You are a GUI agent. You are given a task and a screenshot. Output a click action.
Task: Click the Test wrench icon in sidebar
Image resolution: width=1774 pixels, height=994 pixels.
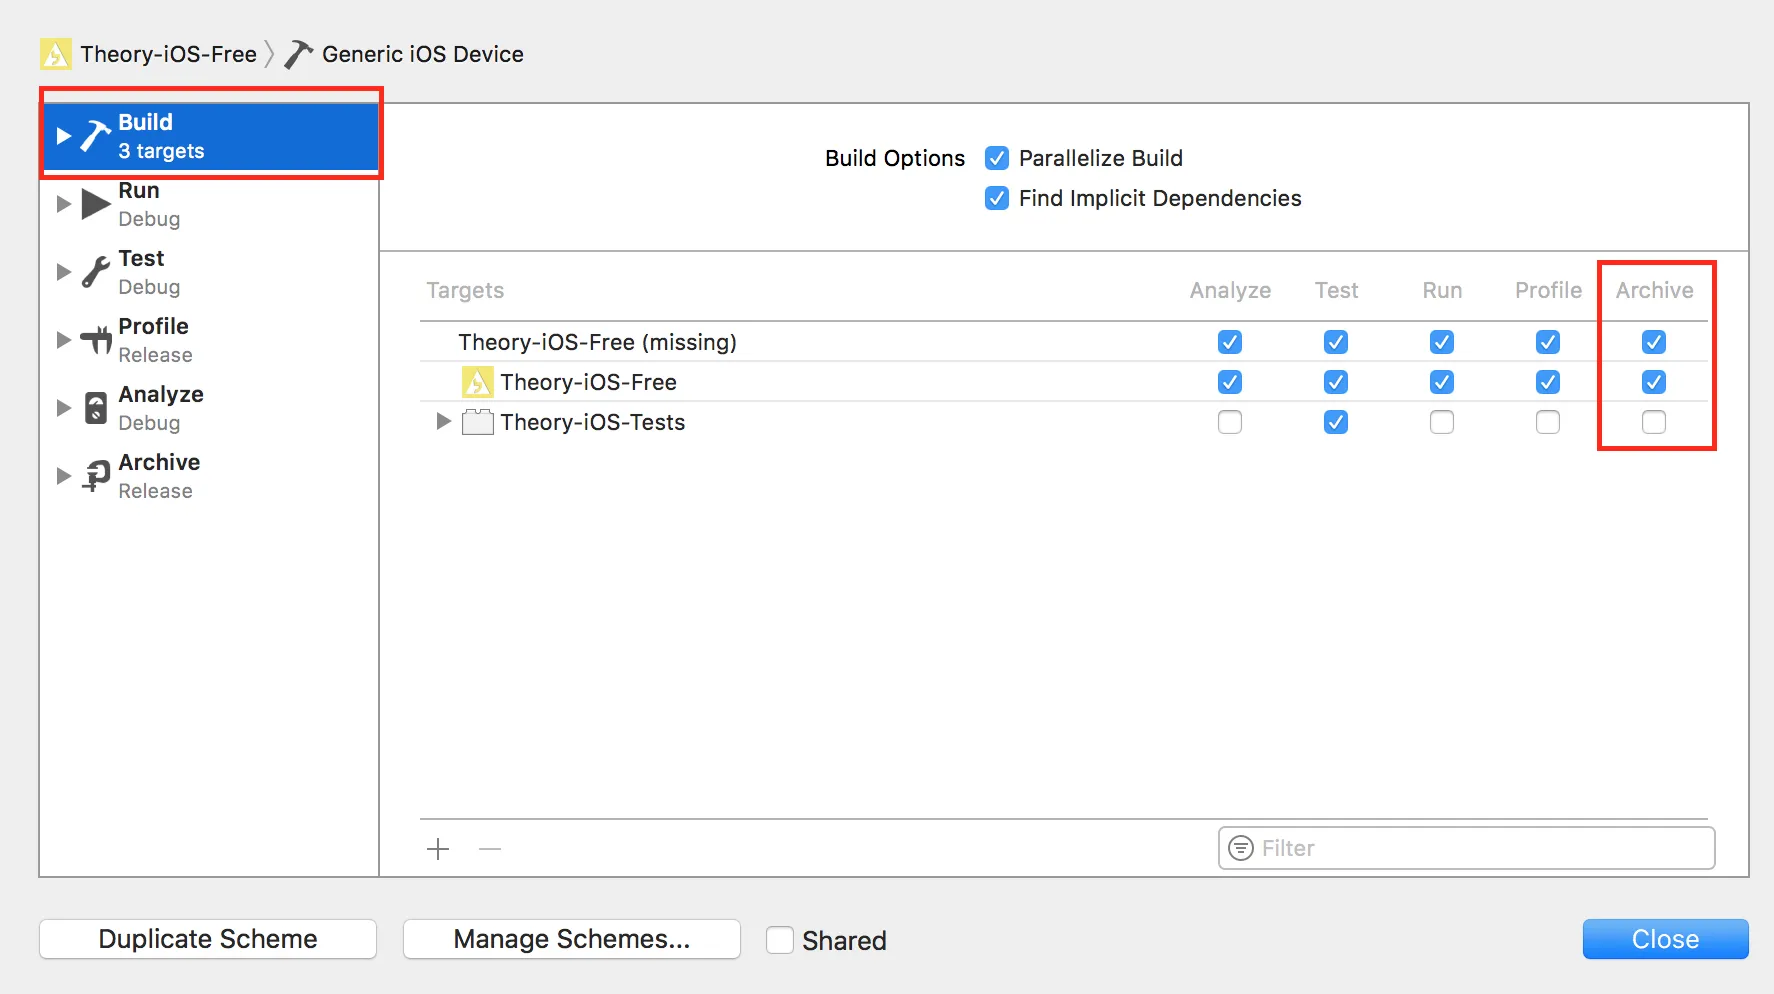(96, 272)
